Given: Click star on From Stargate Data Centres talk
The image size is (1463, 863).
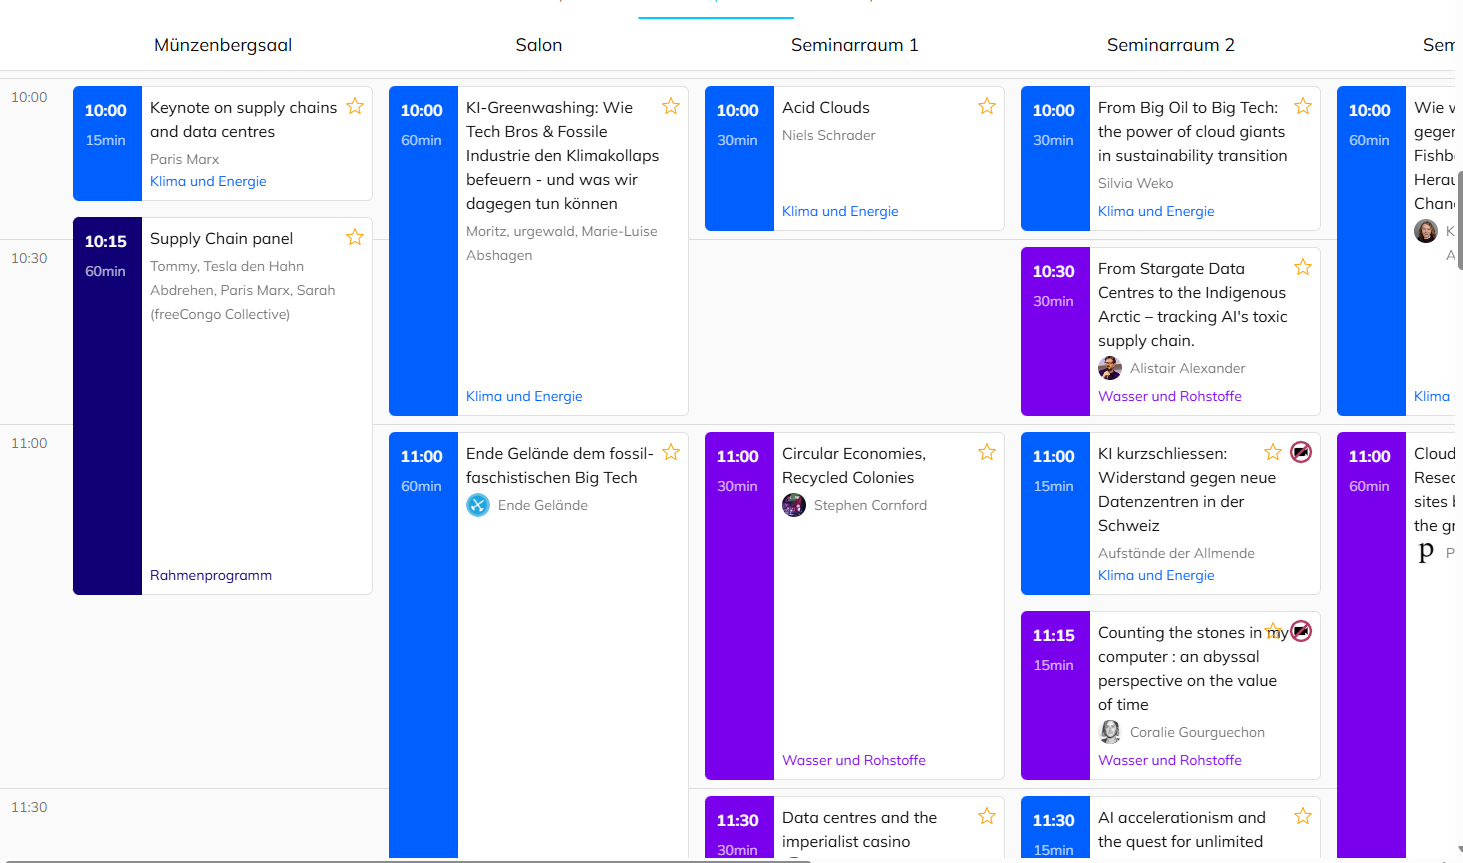Looking at the screenshot, I should tap(1303, 268).
